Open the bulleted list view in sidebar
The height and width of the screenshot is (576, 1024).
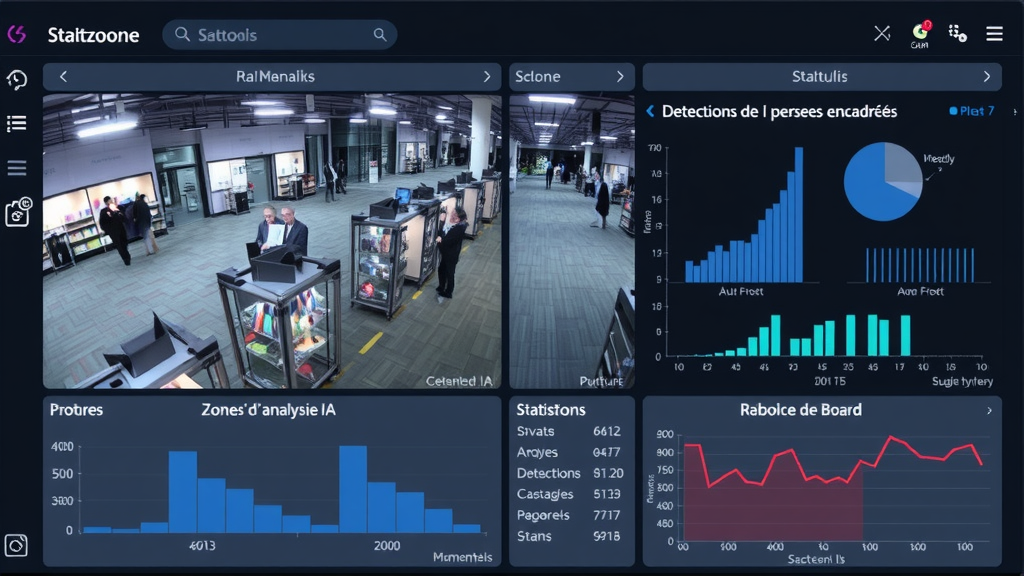tap(16, 123)
